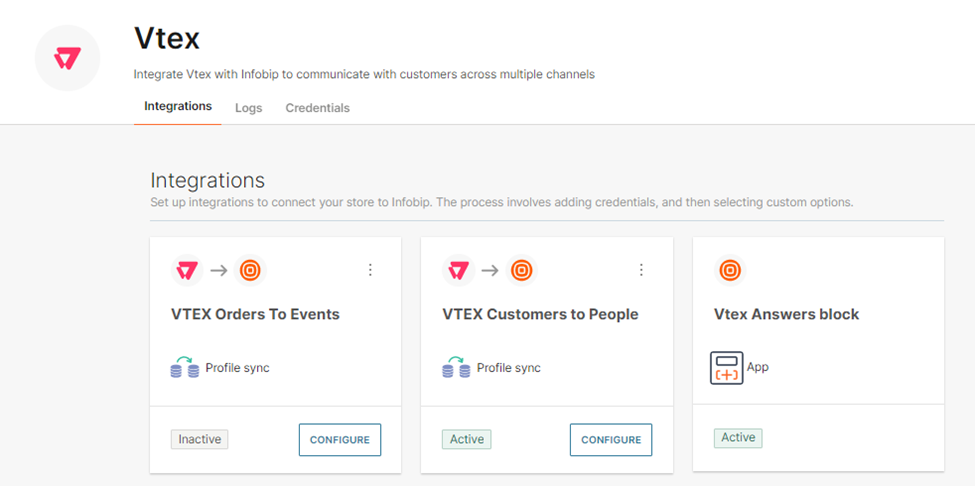Open three-dot menu on VTEX Customers to People
The height and width of the screenshot is (486, 975).
pos(641,270)
